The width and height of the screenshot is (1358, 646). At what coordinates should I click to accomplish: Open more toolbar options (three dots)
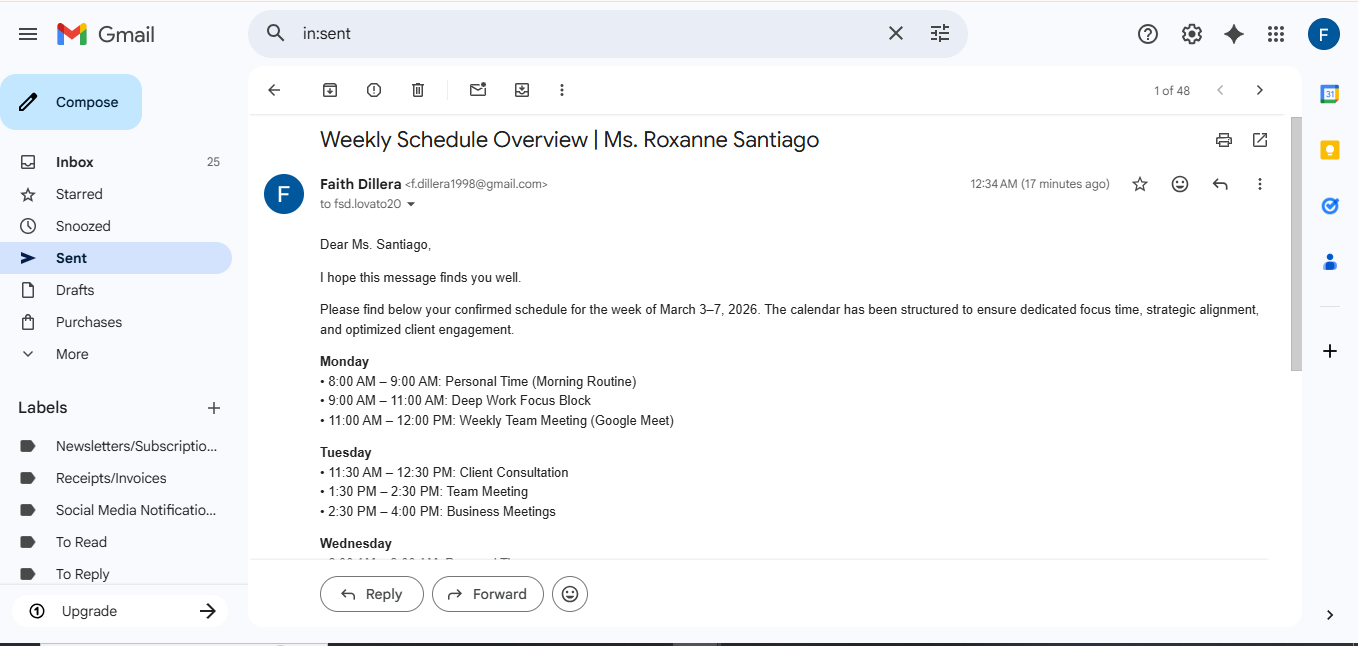point(562,90)
